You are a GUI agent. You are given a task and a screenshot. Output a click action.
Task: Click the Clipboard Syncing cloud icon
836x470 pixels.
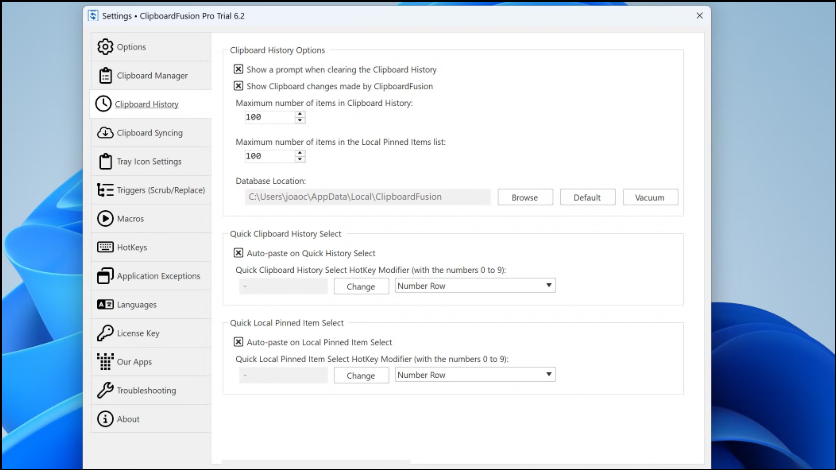pos(105,133)
